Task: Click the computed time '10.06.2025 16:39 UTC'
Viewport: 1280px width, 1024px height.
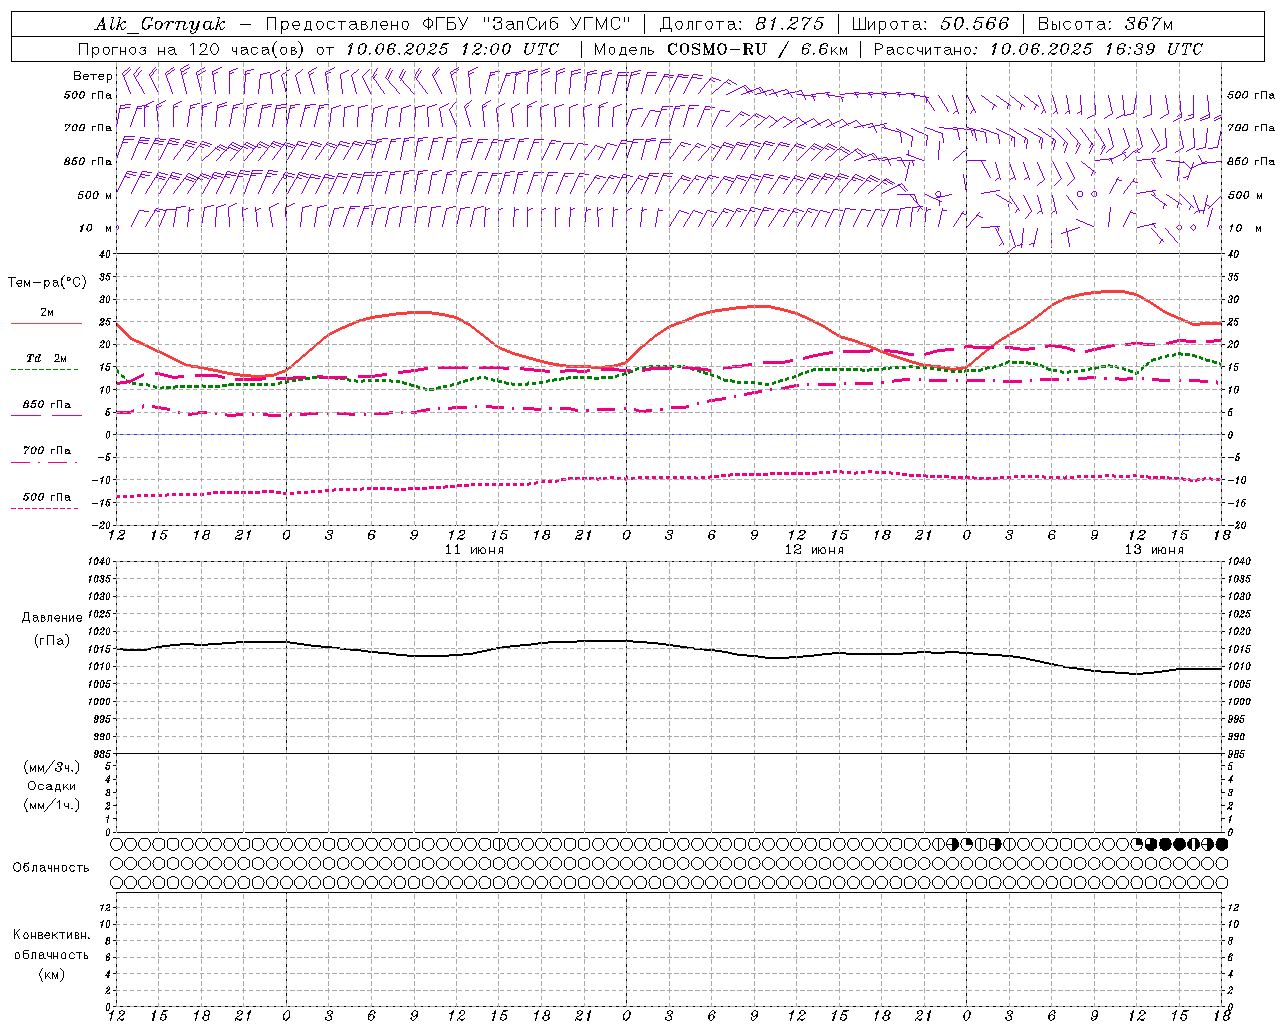Action: tap(1096, 49)
